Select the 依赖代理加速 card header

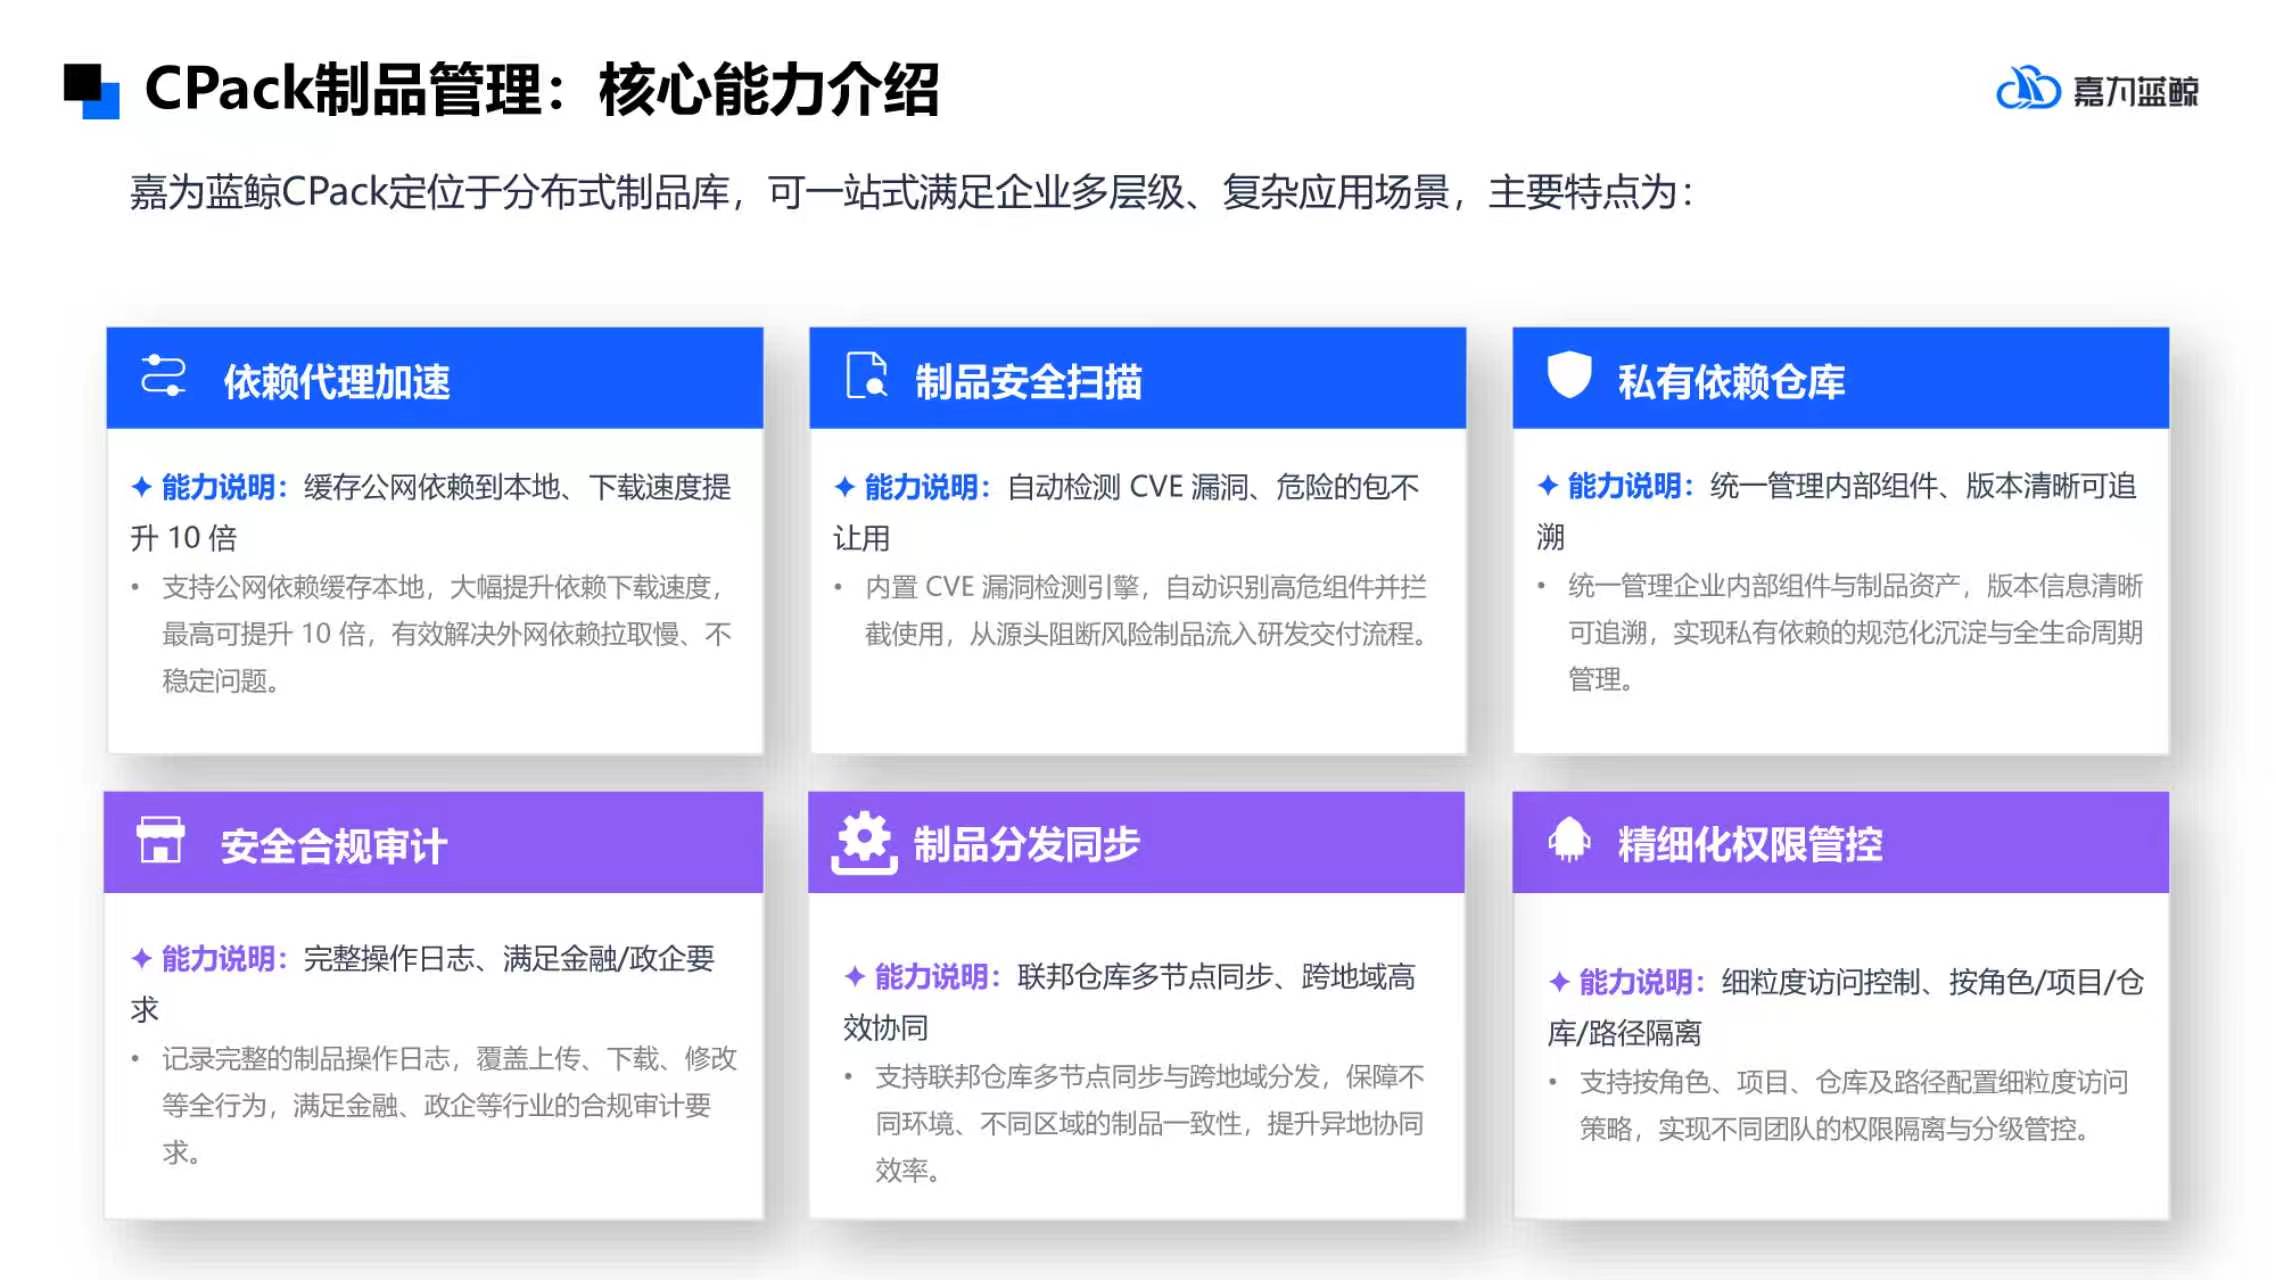435,378
